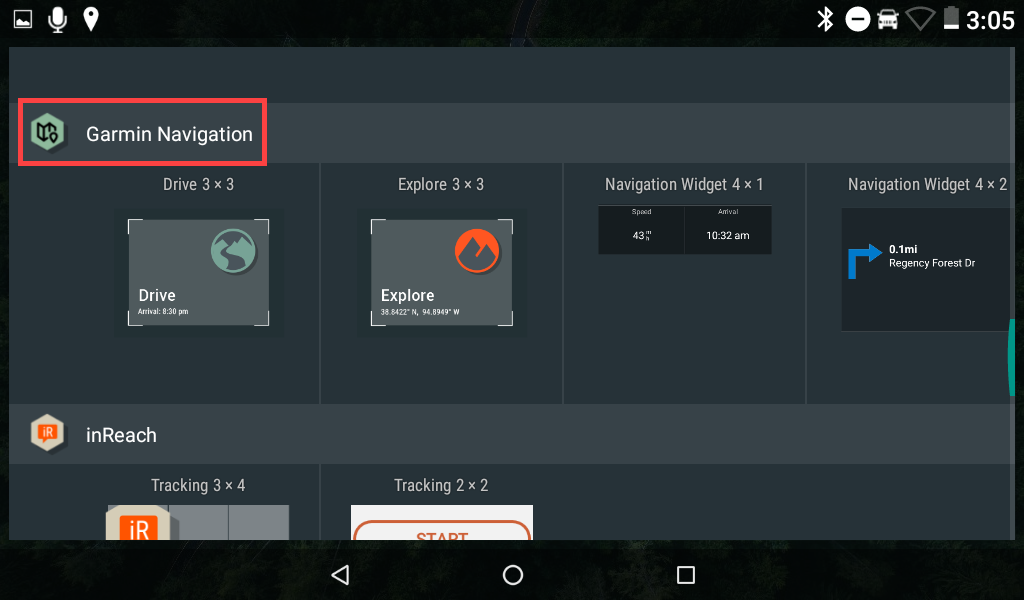This screenshot has height=600, width=1024.
Task: Tap the car mode status icon
Action: tap(887, 20)
